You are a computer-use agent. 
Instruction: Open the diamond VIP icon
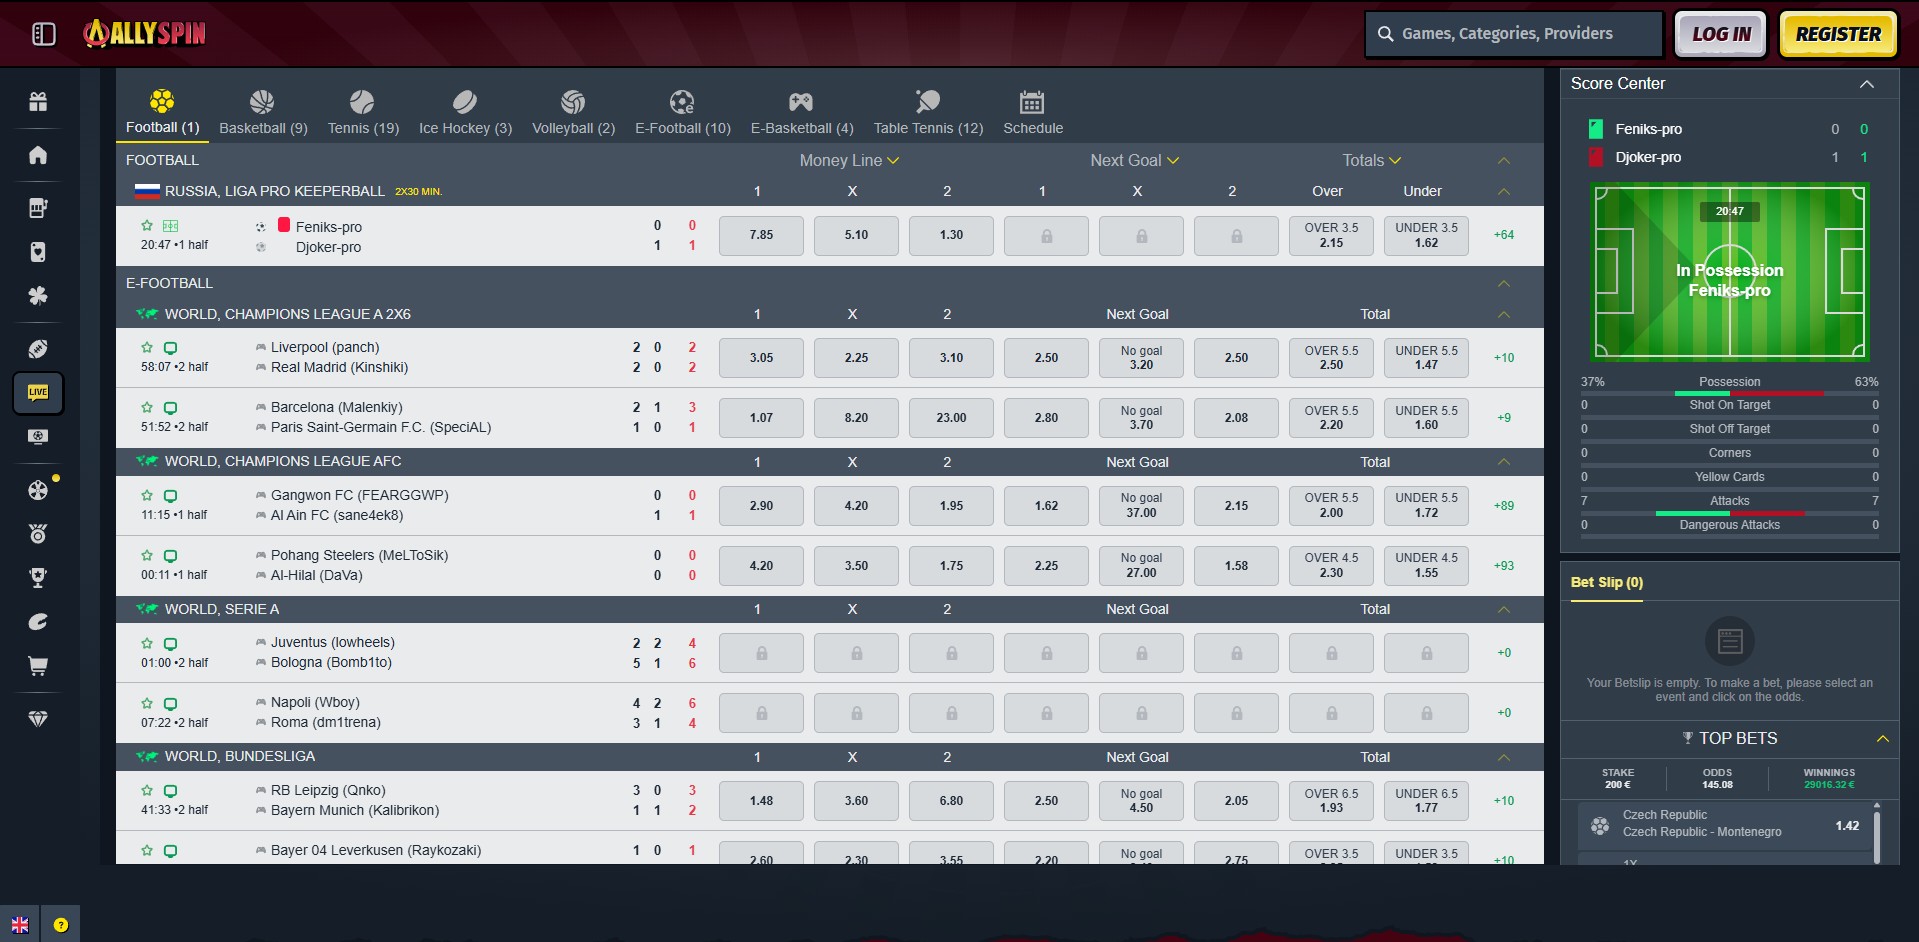[38, 719]
